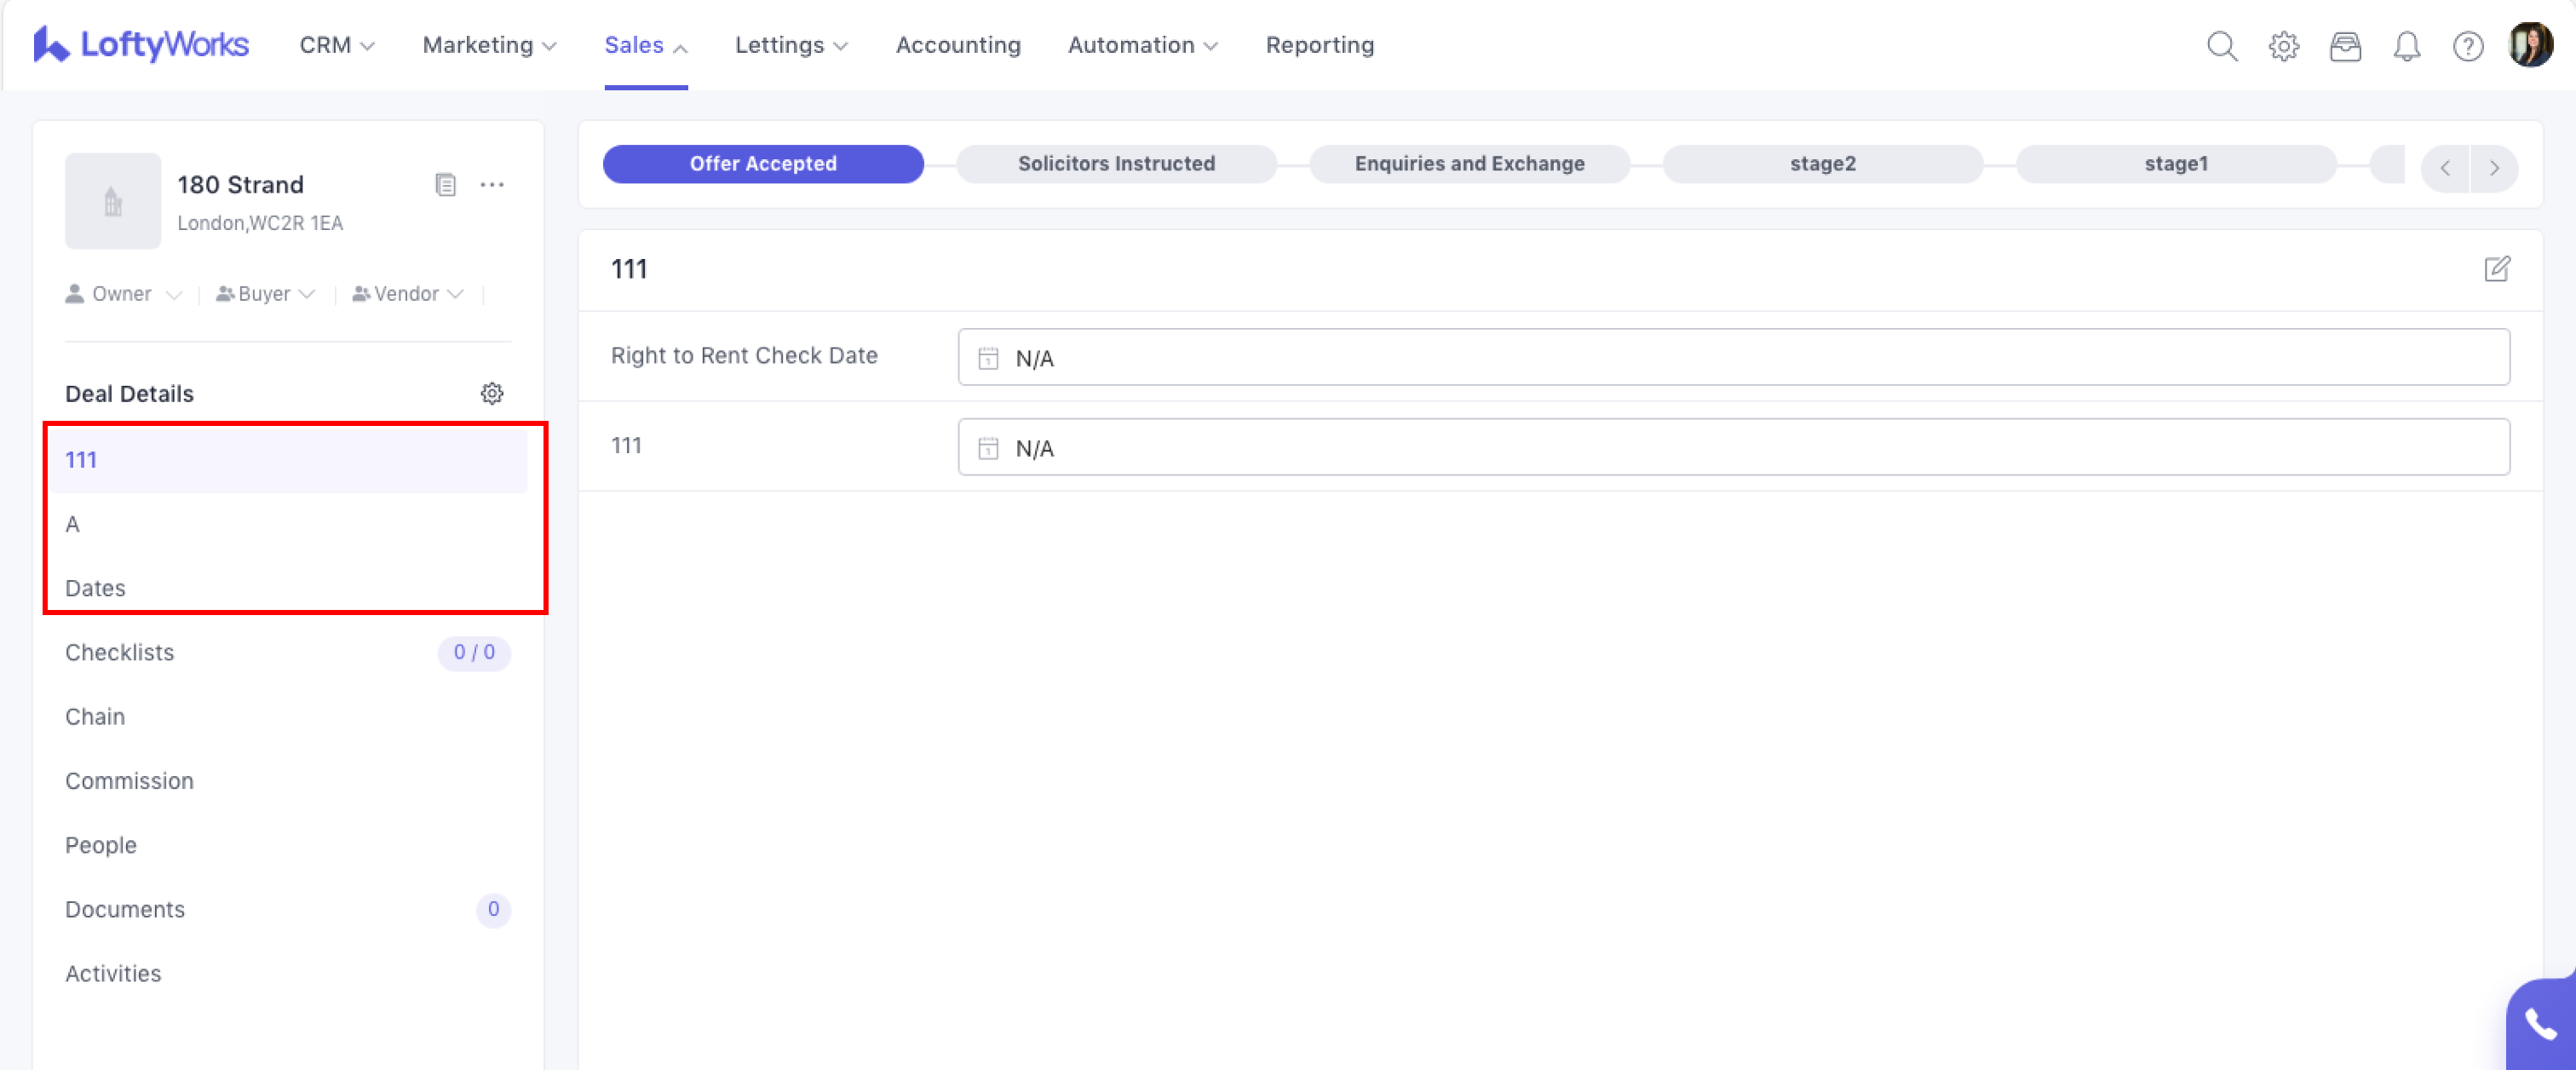Click the help question mark icon
This screenshot has width=2576, height=1070.
pos(2467,46)
